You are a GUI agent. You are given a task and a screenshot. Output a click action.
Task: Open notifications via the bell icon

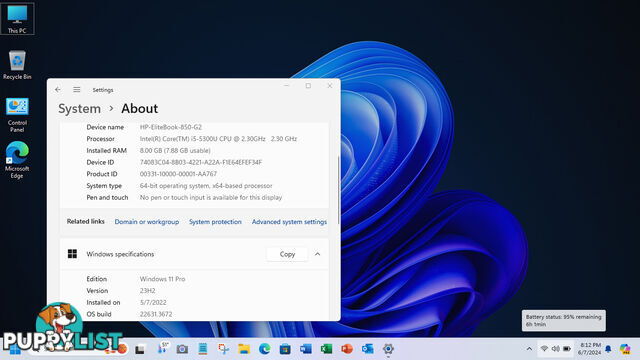608,349
